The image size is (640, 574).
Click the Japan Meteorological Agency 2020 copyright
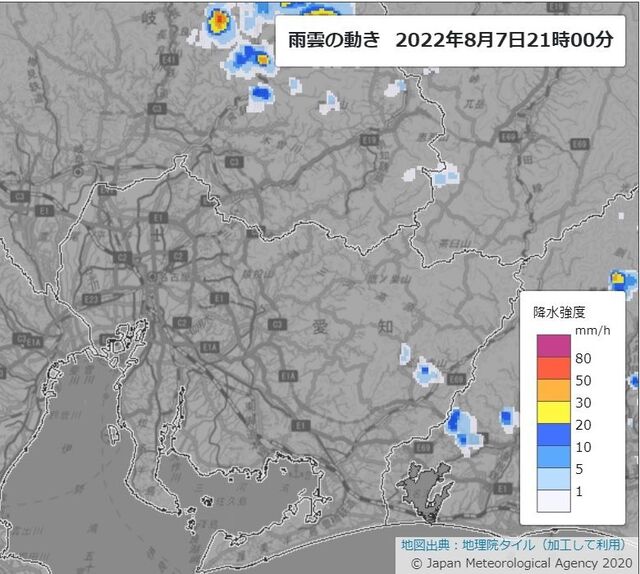tap(522, 563)
